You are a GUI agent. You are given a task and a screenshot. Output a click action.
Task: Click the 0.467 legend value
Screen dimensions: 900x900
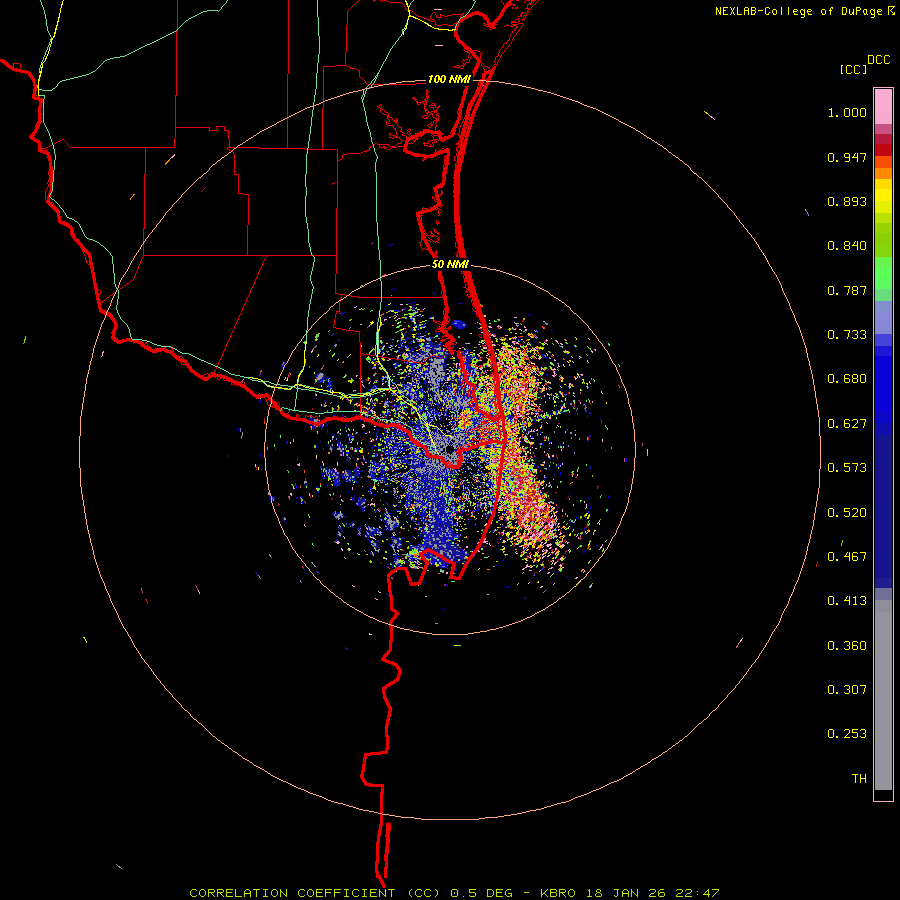click(847, 557)
